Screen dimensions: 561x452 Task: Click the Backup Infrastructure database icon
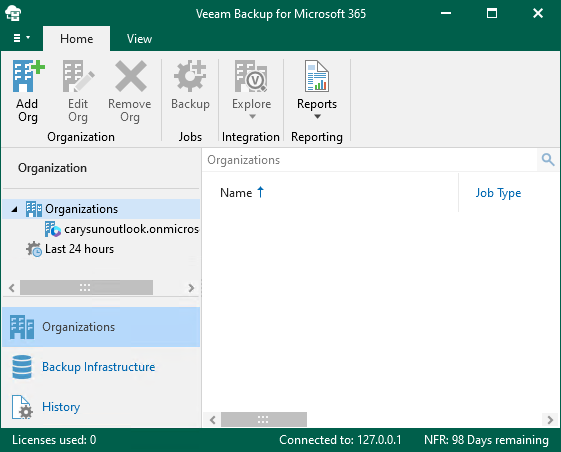(22, 367)
